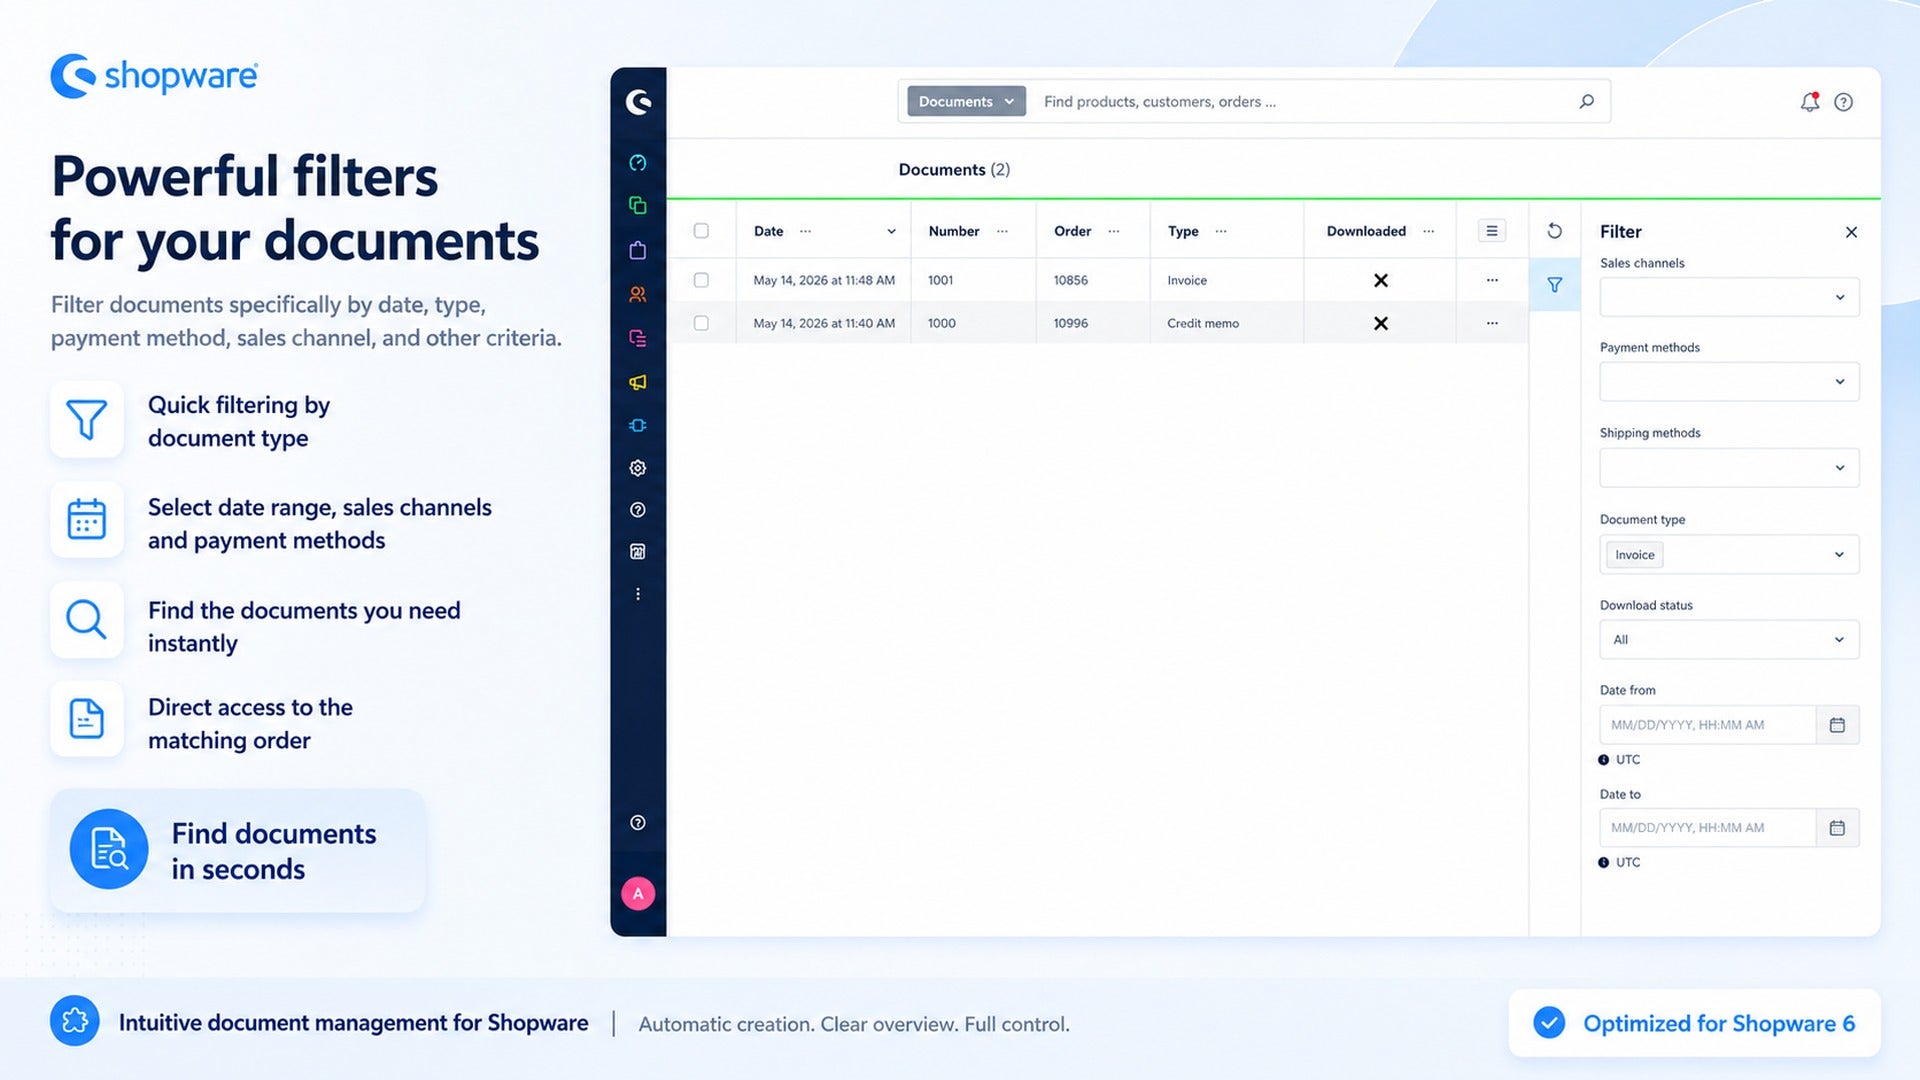Open the Number column options menu
The width and height of the screenshot is (1920, 1080).
(x=1003, y=231)
